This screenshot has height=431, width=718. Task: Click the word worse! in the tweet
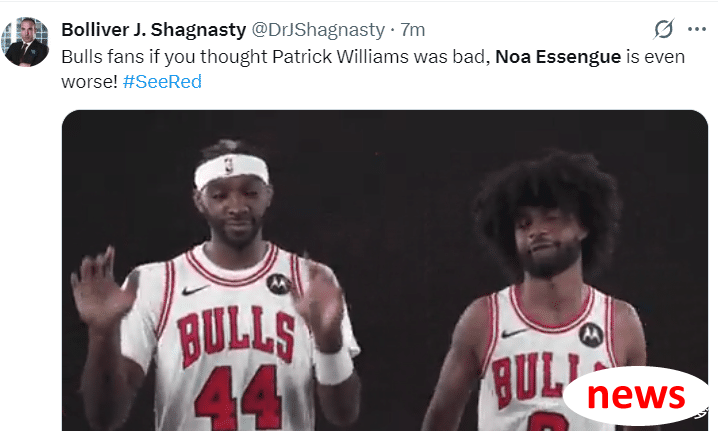(89, 82)
